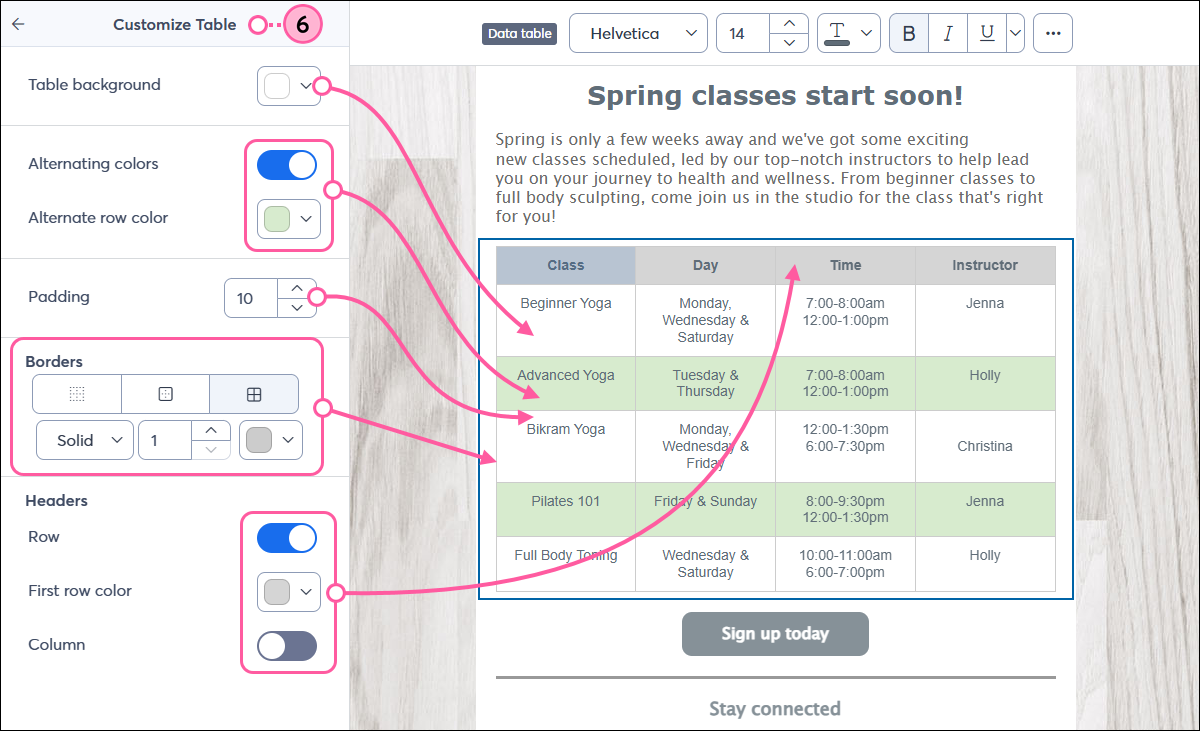Select the Time header cell
Viewport: 1200px width, 731px height.
point(845,265)
